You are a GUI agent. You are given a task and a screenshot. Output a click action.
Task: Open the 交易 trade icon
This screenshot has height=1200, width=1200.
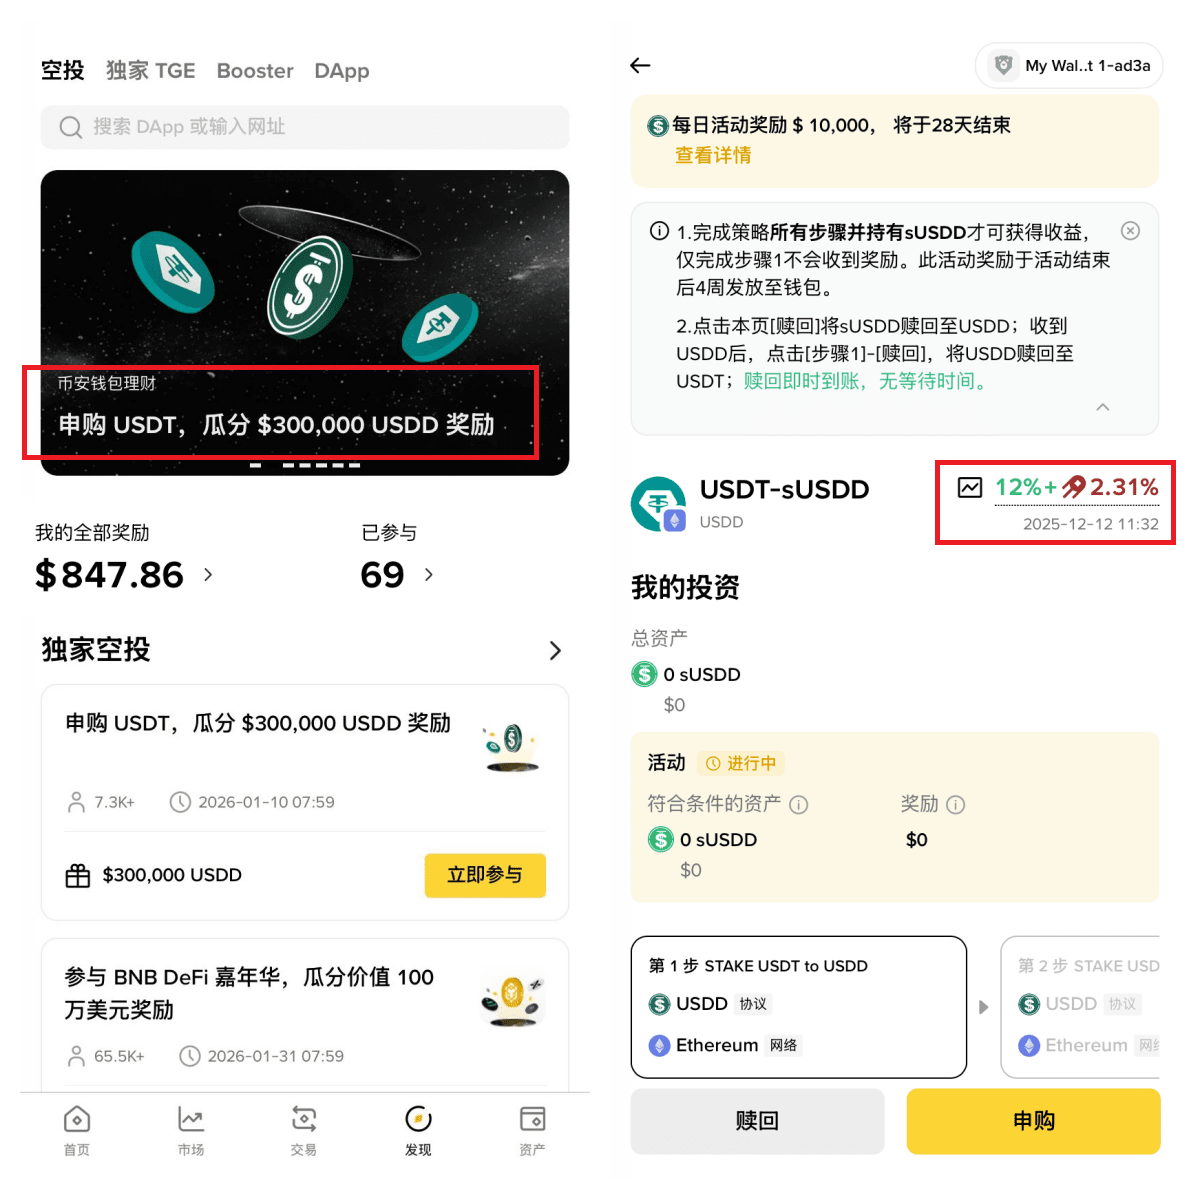click(x=304, y=1119)
